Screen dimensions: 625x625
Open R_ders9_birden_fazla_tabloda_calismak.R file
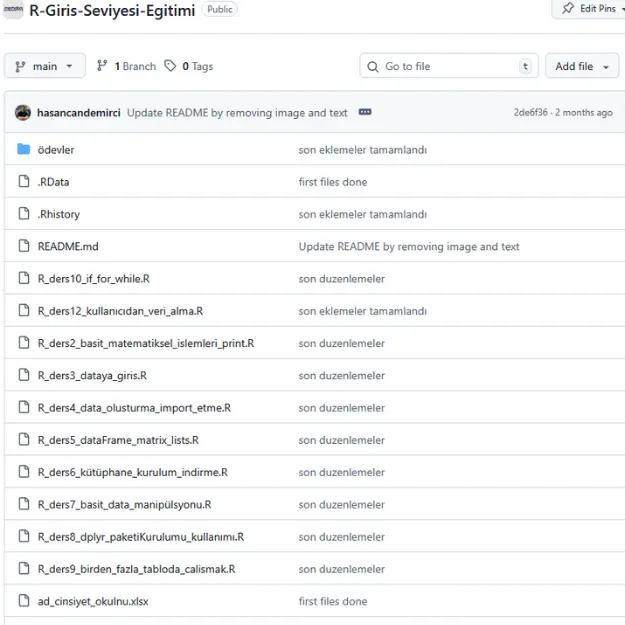click(x=136, y=570)
